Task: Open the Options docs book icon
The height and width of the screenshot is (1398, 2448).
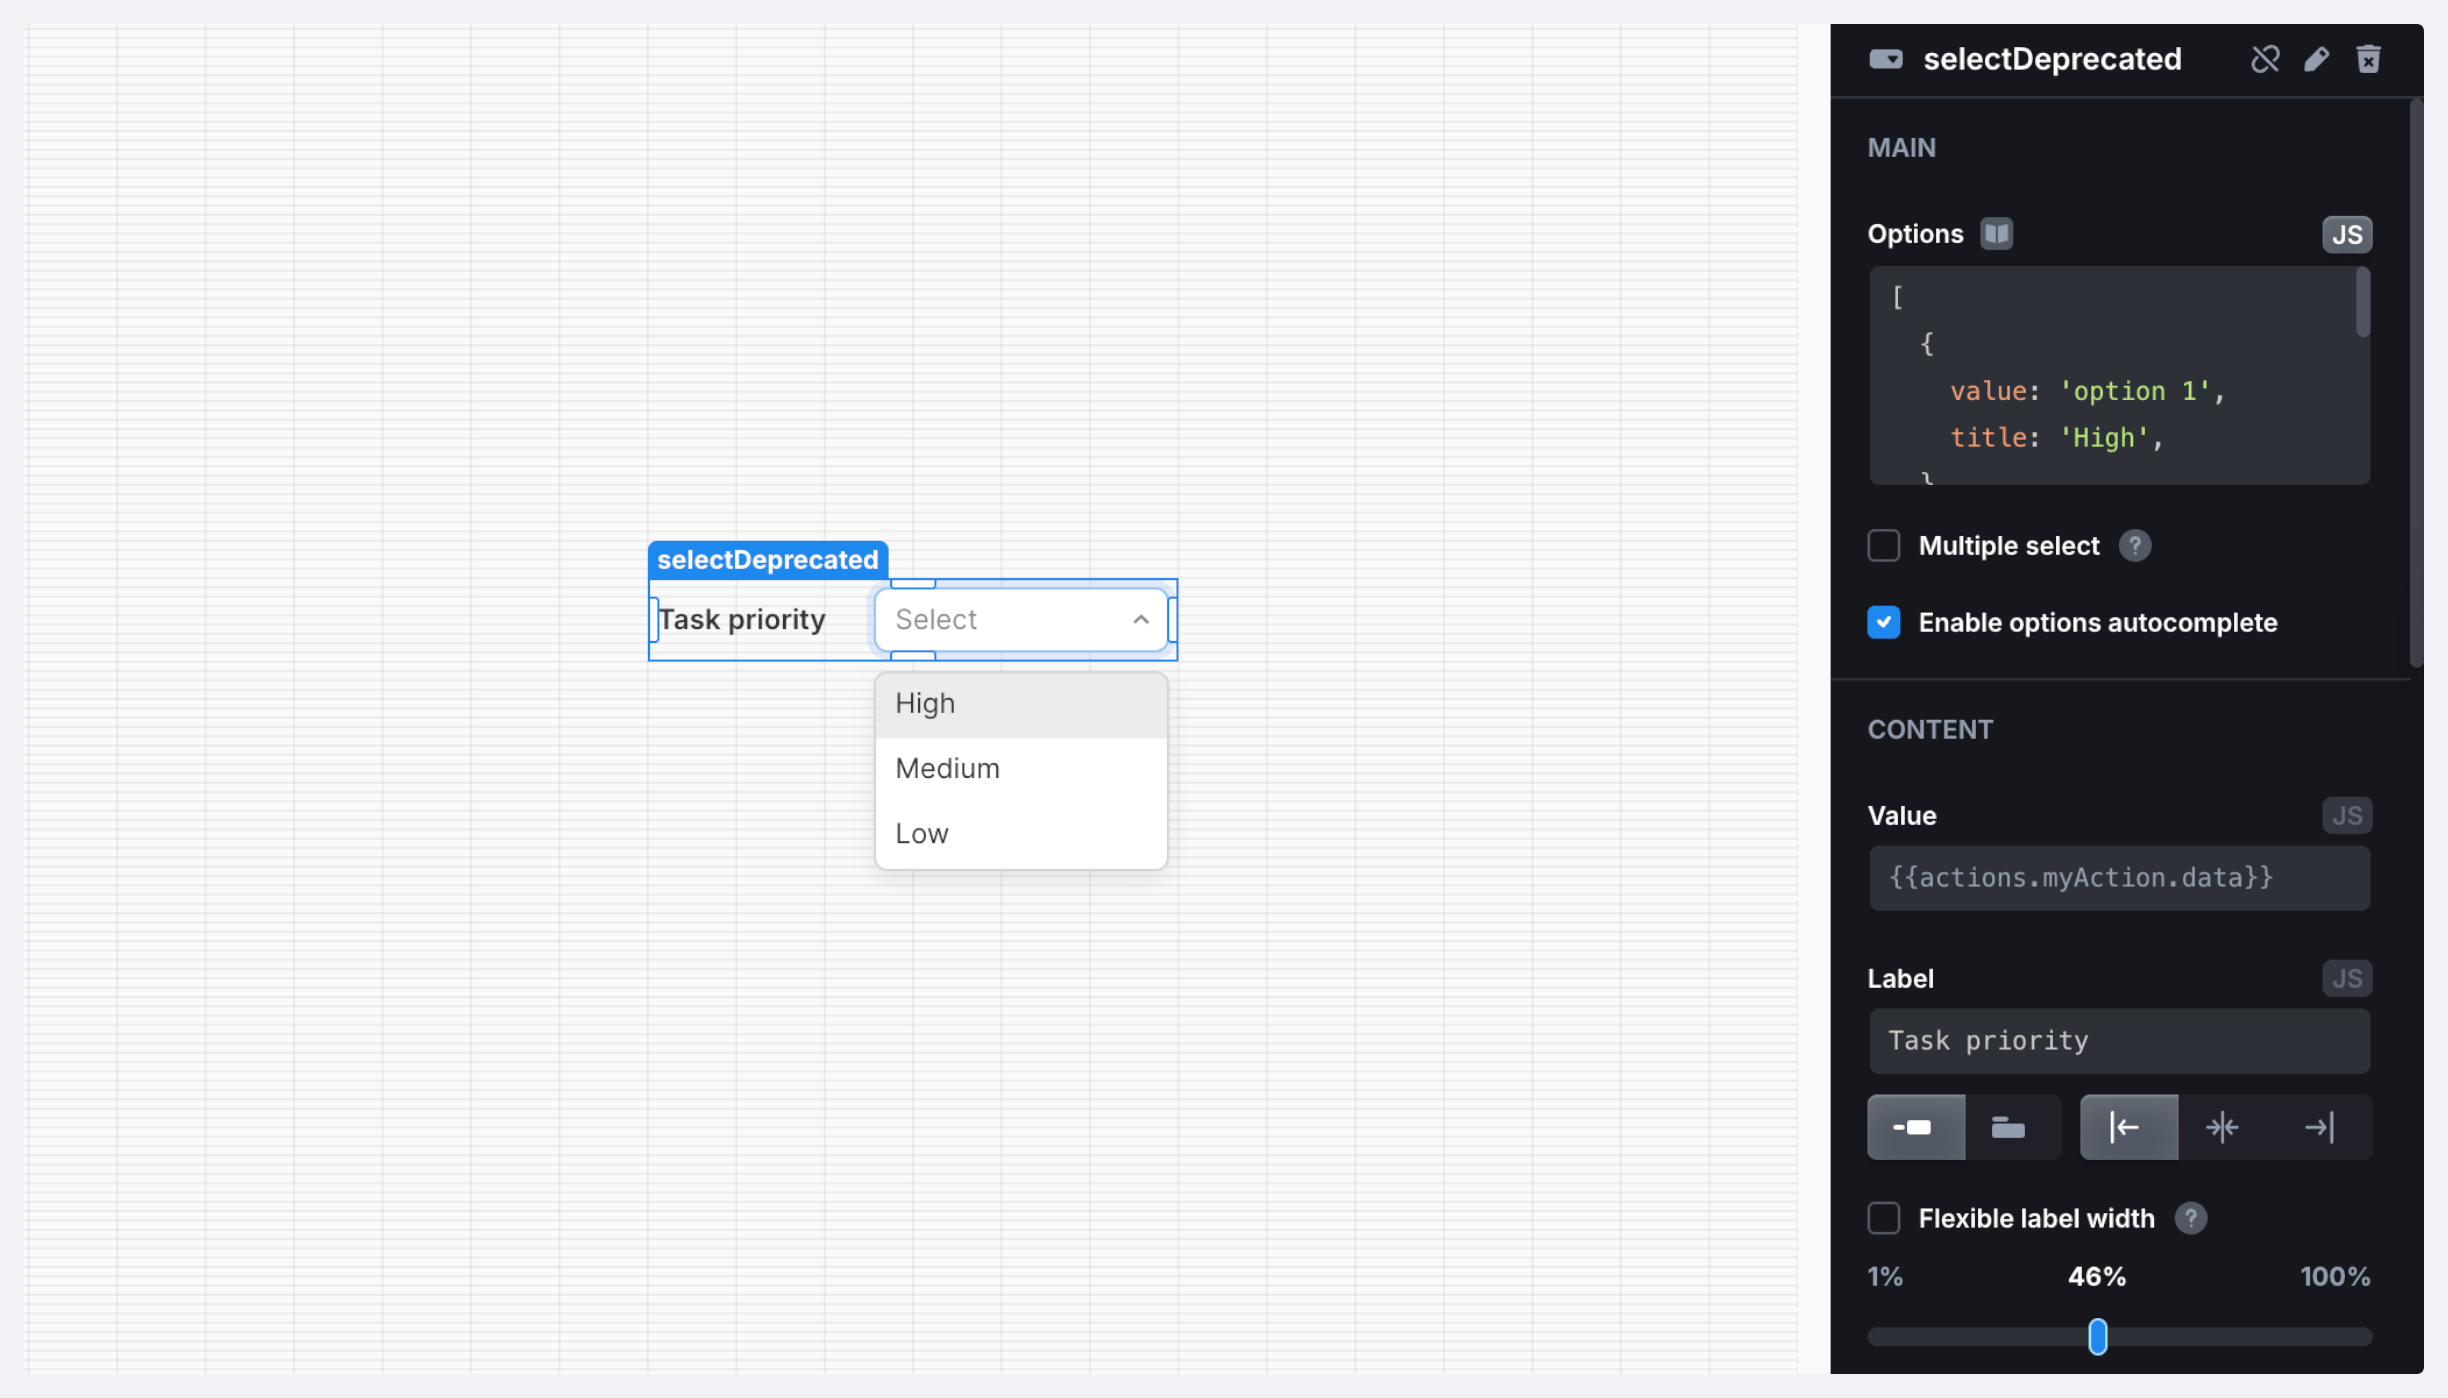Action: tap(1996, 234)
